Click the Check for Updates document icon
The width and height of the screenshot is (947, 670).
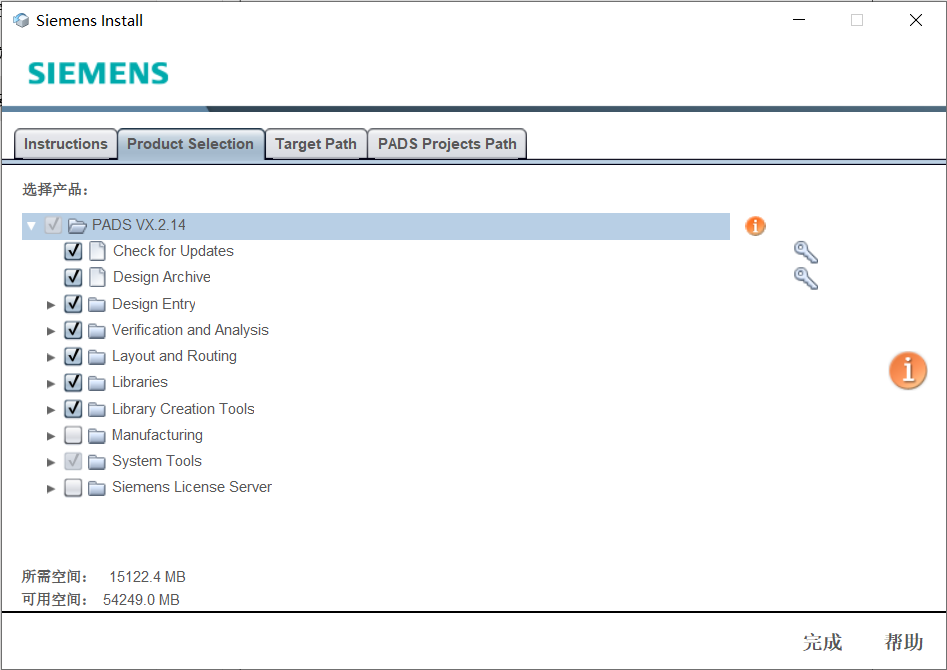[x=97, y=251]
